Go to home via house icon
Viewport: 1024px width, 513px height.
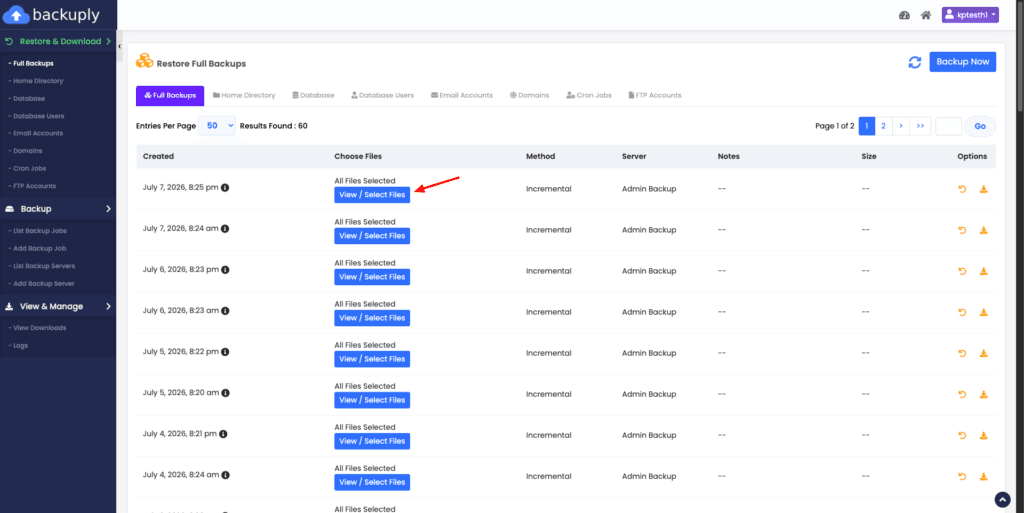(x=925, y=15)
